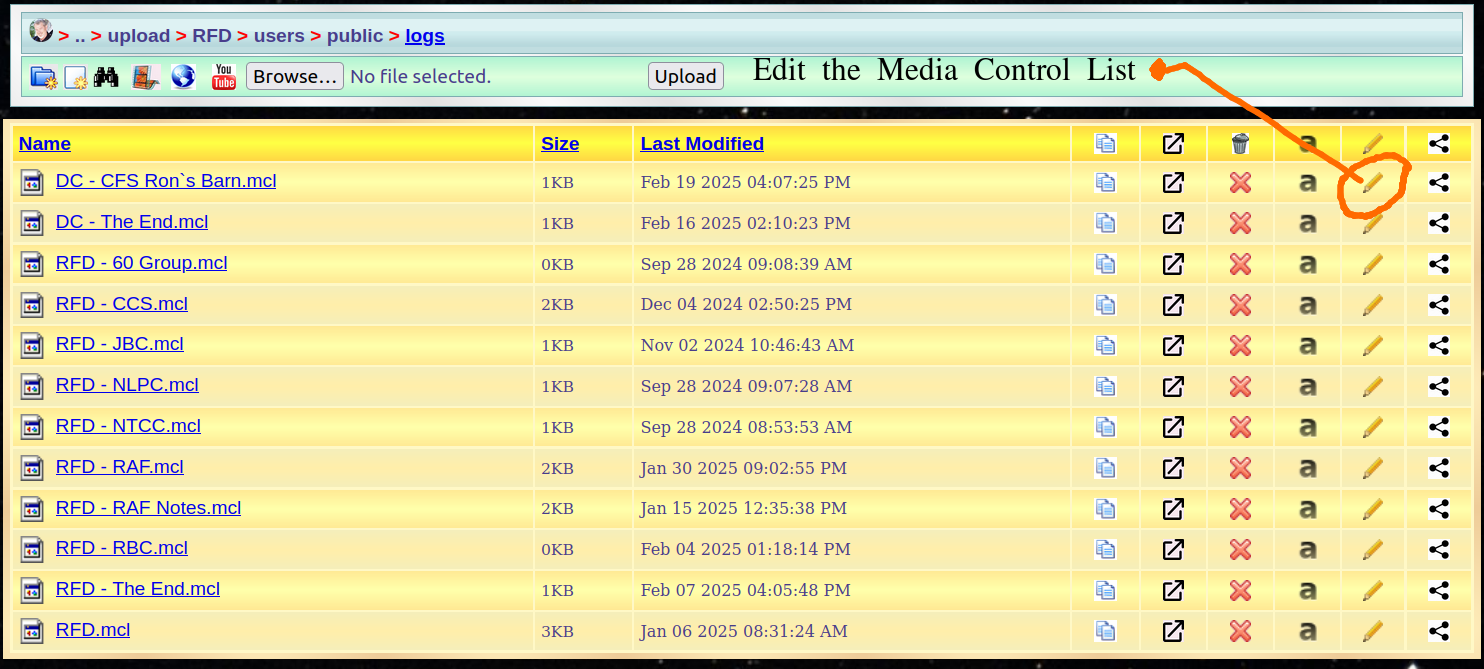The width and height of the screenshot is (1484, 669).
Task: Click the YouTube icon in toolbar
Action: tap(224, 77)
